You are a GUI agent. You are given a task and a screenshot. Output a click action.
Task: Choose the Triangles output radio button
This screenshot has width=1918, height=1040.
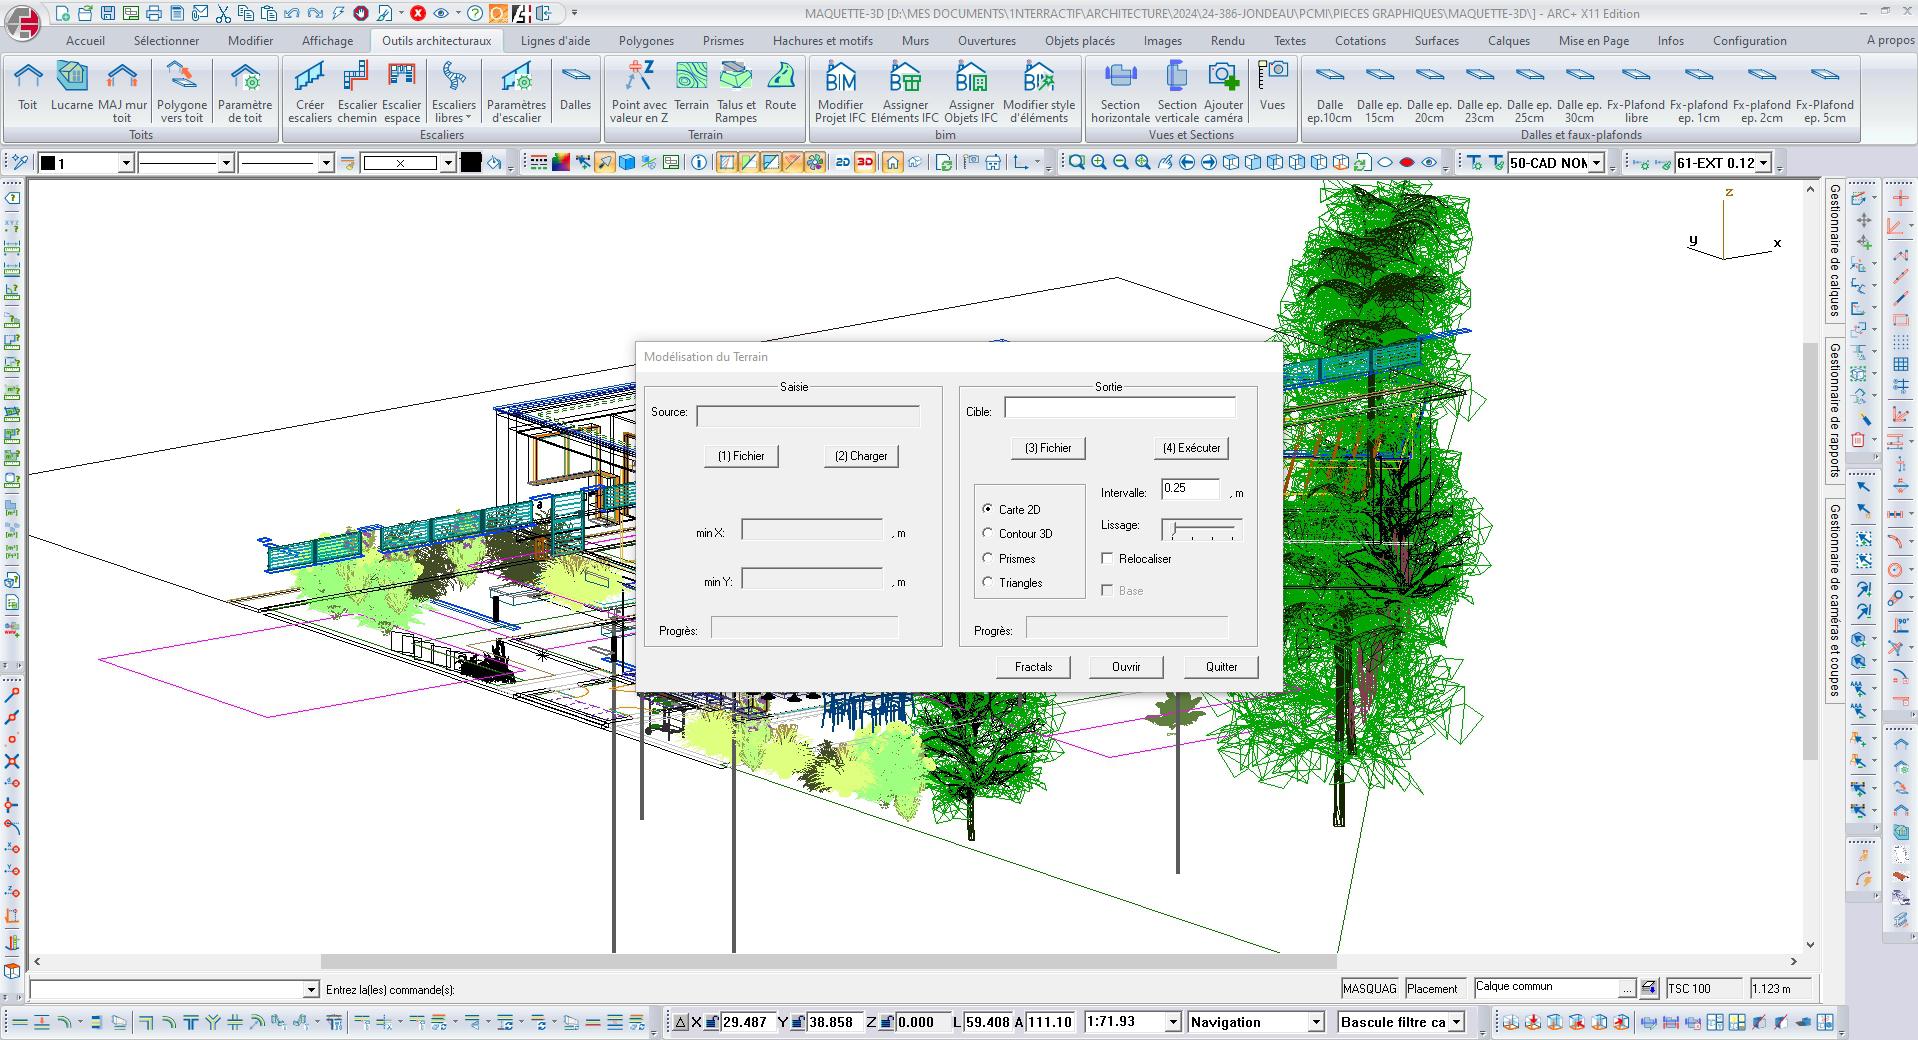coord(988,583)
